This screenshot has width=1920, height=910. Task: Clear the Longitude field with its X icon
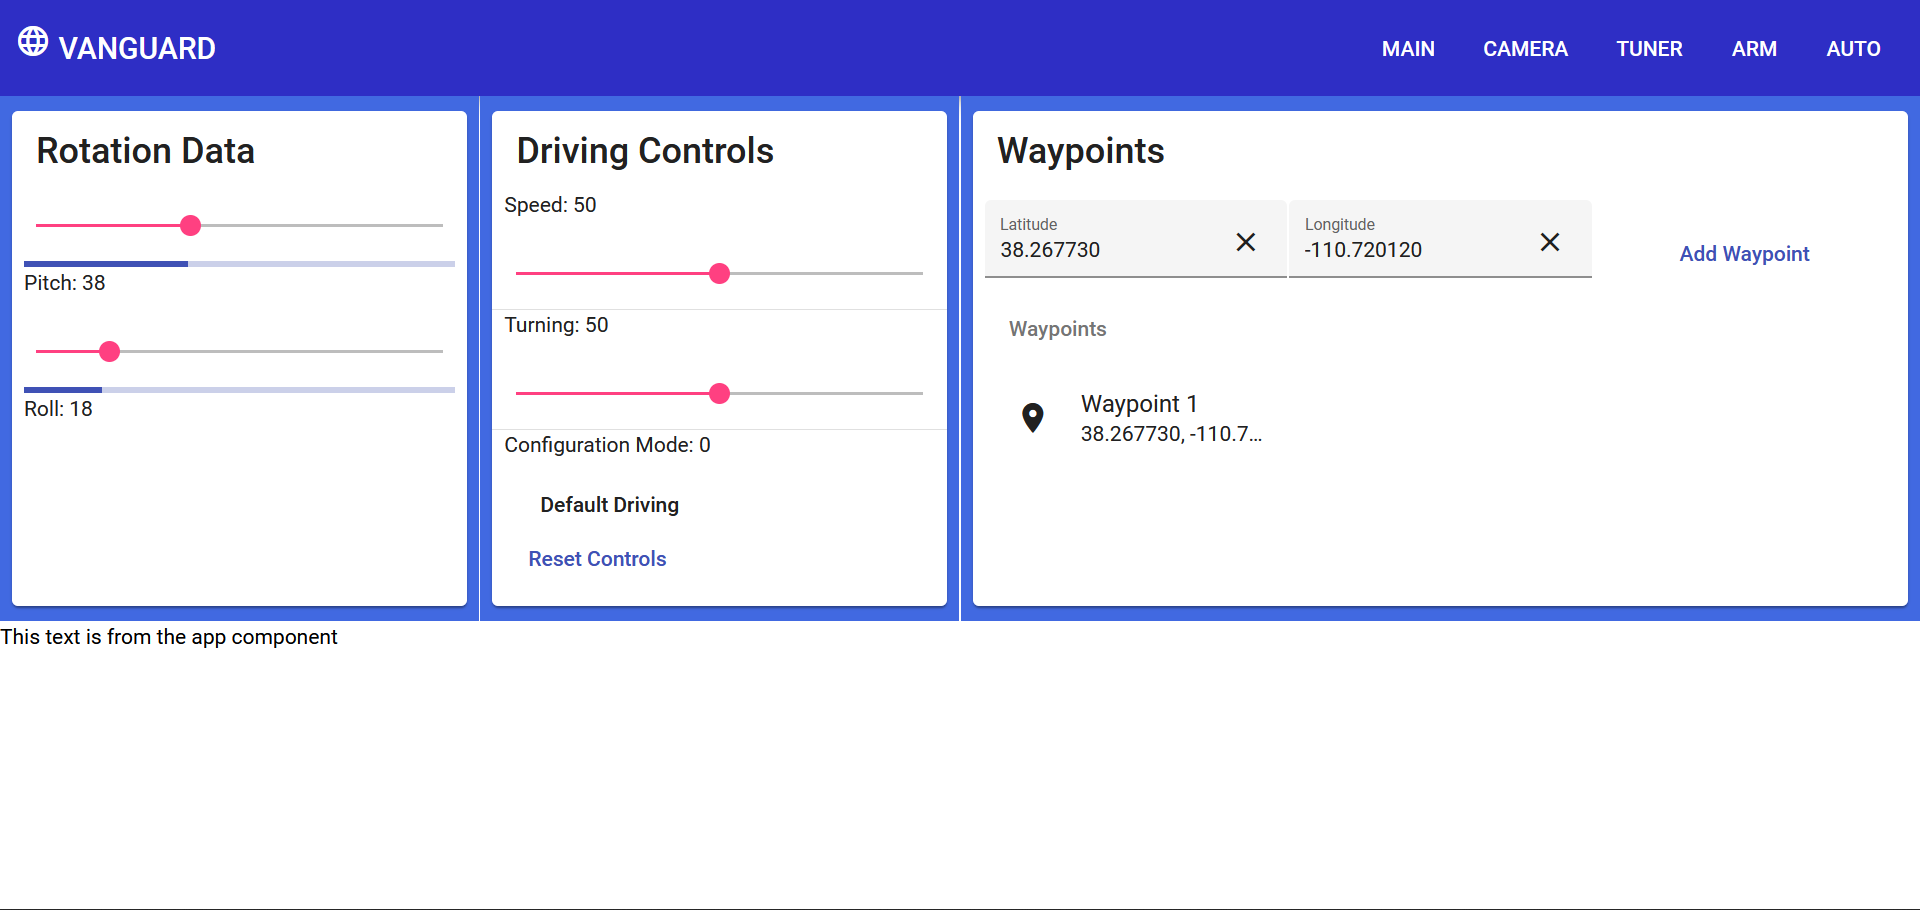click(x=1550, y=242)
